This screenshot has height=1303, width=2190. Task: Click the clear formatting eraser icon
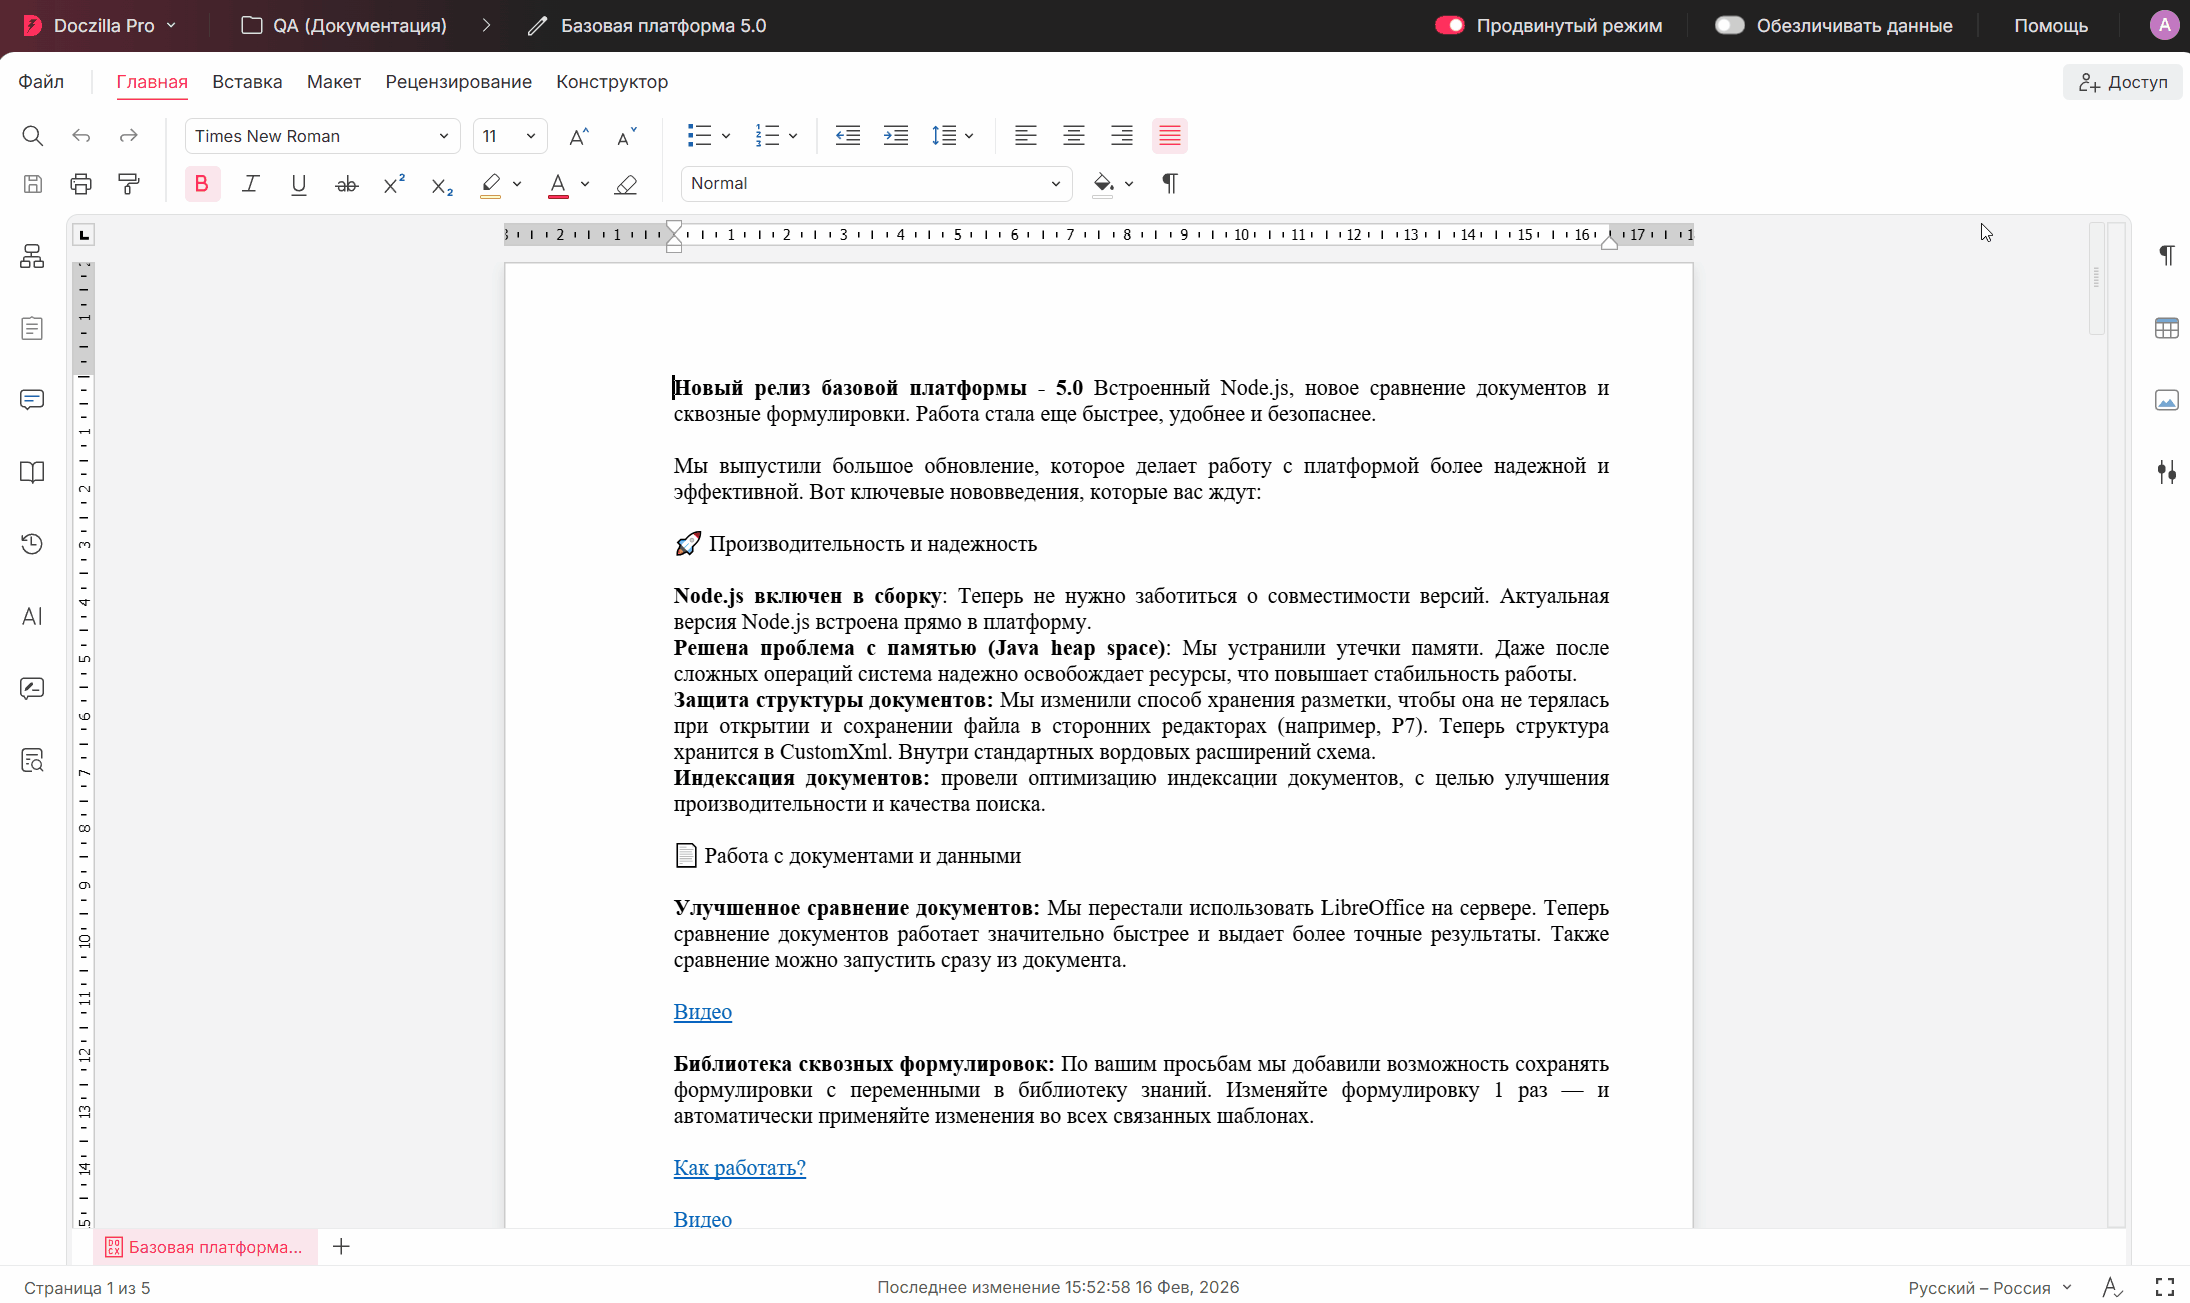[626, 184]
